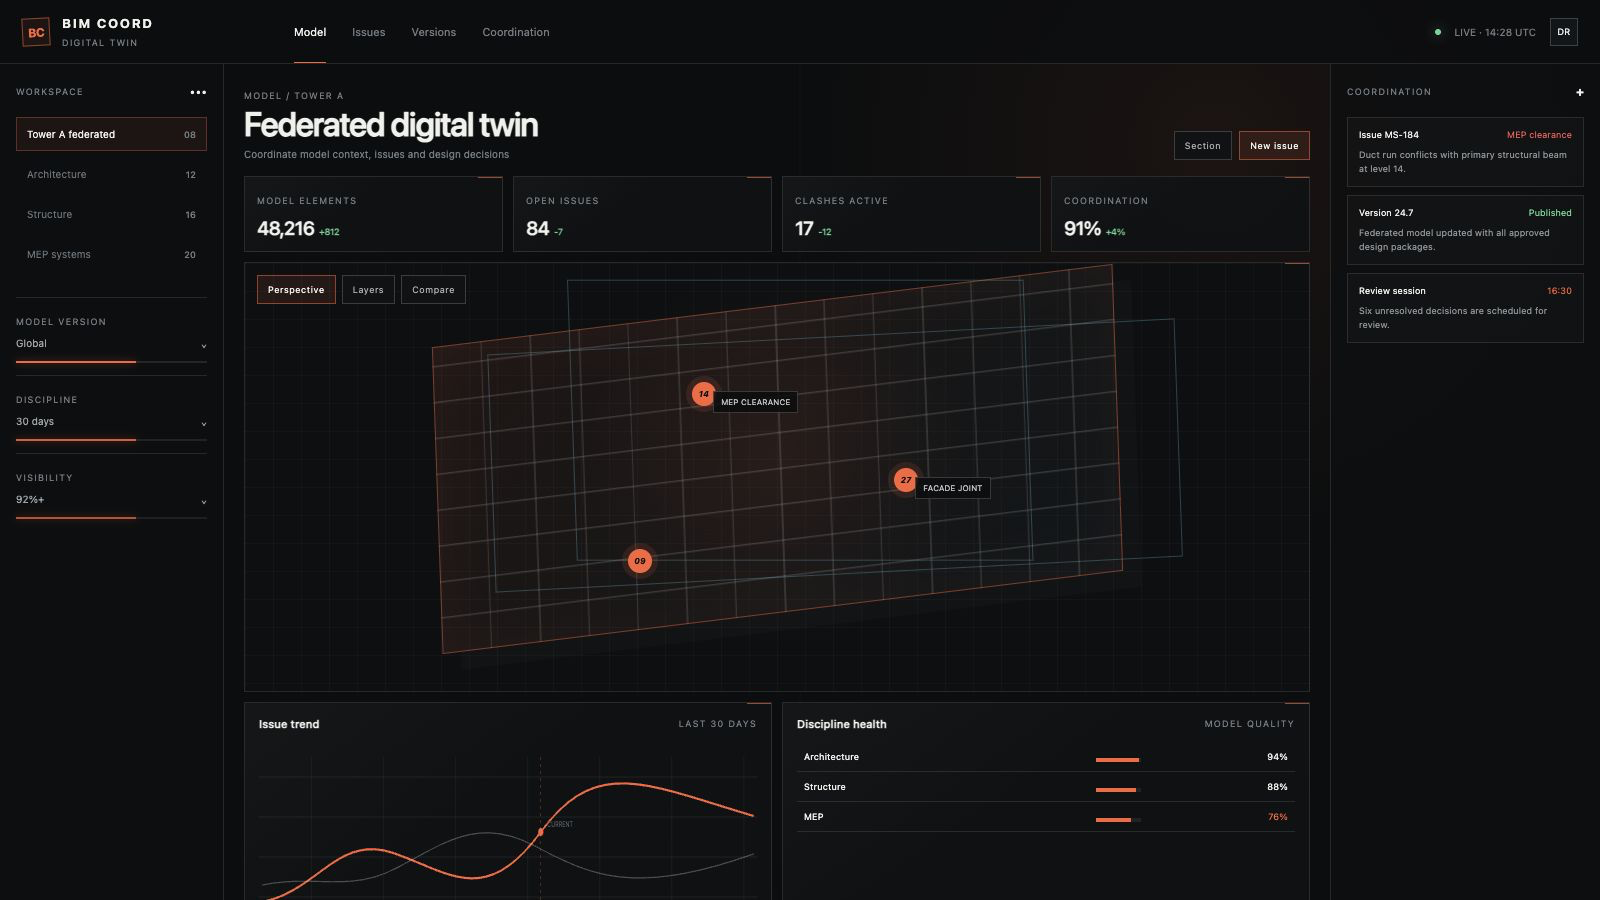
Task: Click MODEL QUALITY label
Action: click(1249, 724)
